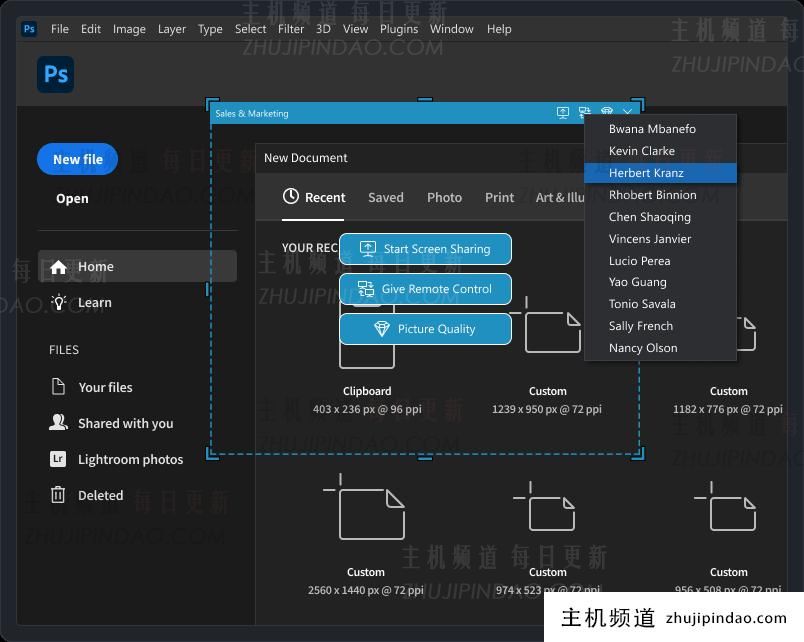Open the File menu

coord(59,29)
